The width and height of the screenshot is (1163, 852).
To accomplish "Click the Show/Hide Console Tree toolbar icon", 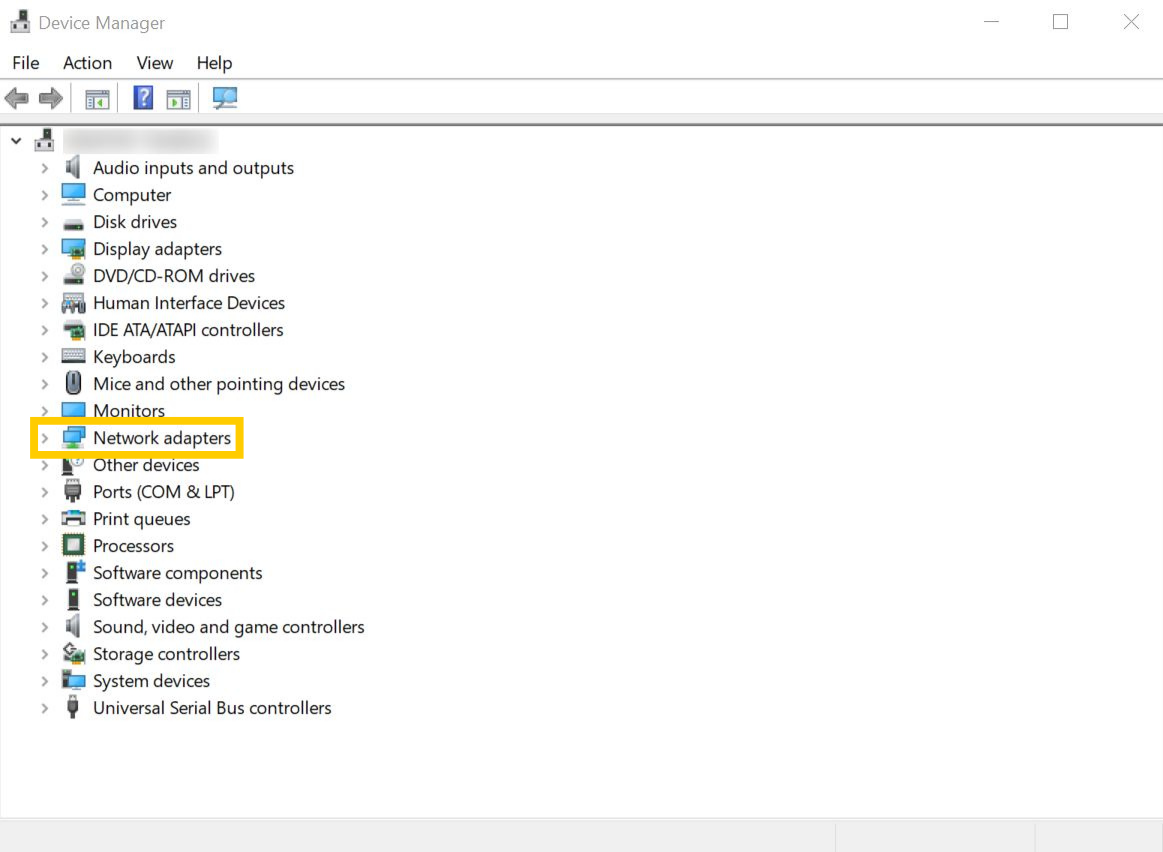I will [97, 99].
